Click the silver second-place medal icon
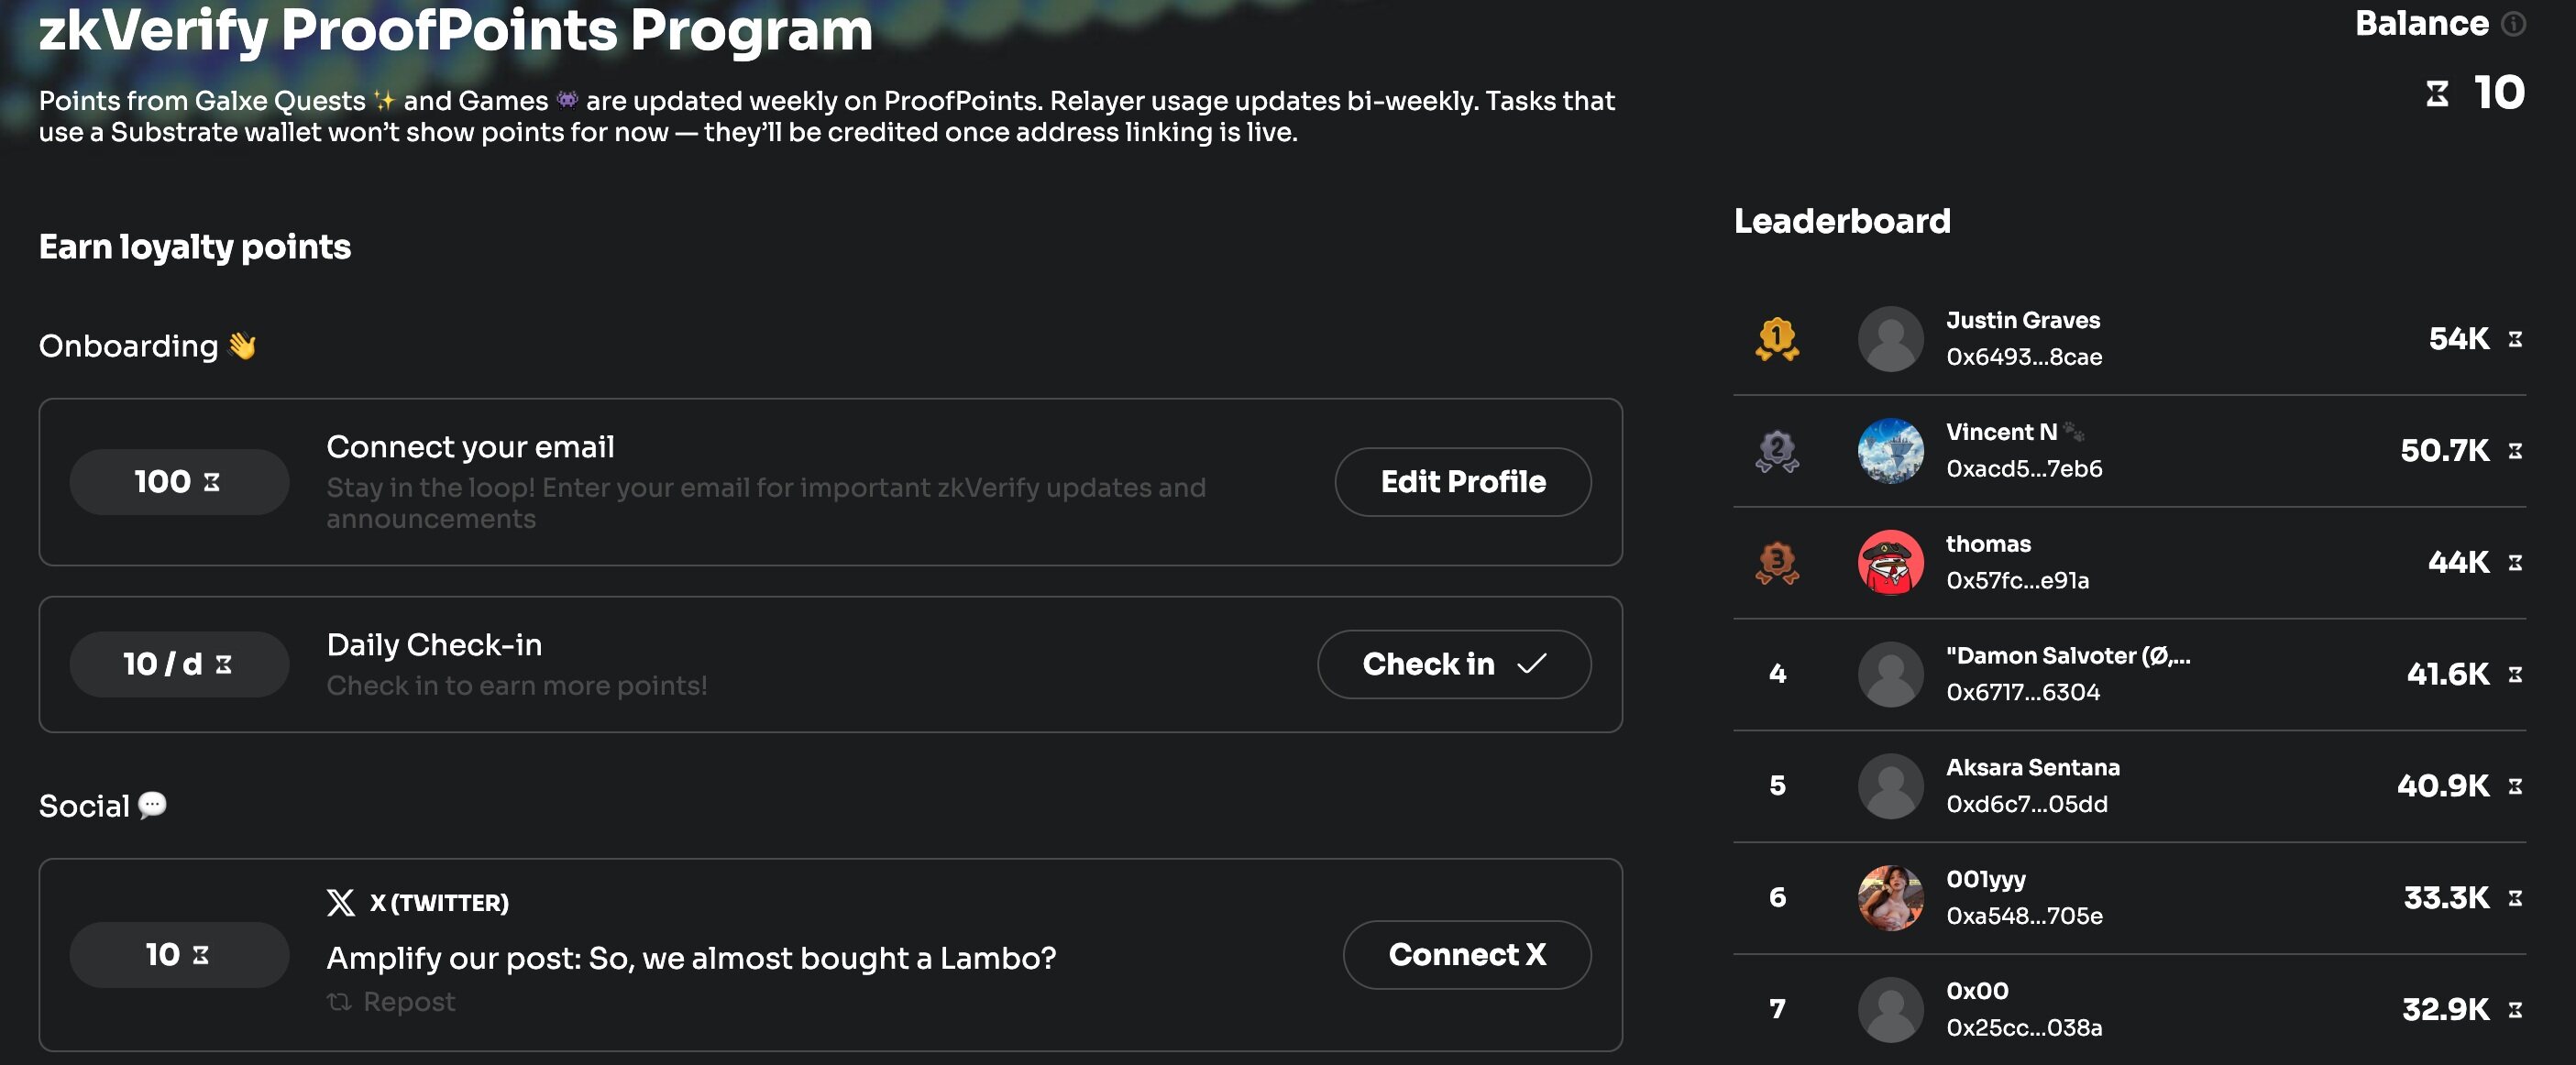The width and height of the screenshot is (2576, 1065). click(1777, 451)
